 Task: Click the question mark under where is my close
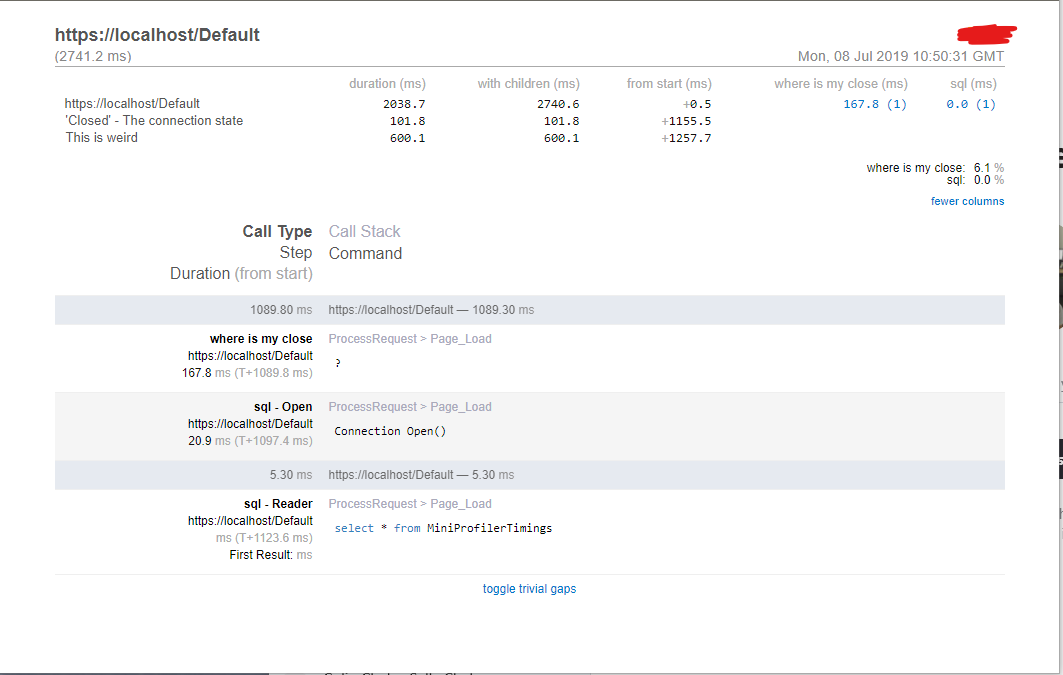[x=337, y=362]
